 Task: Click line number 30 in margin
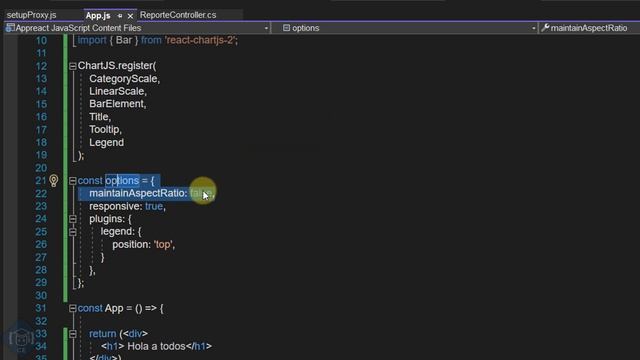(41, 296)
